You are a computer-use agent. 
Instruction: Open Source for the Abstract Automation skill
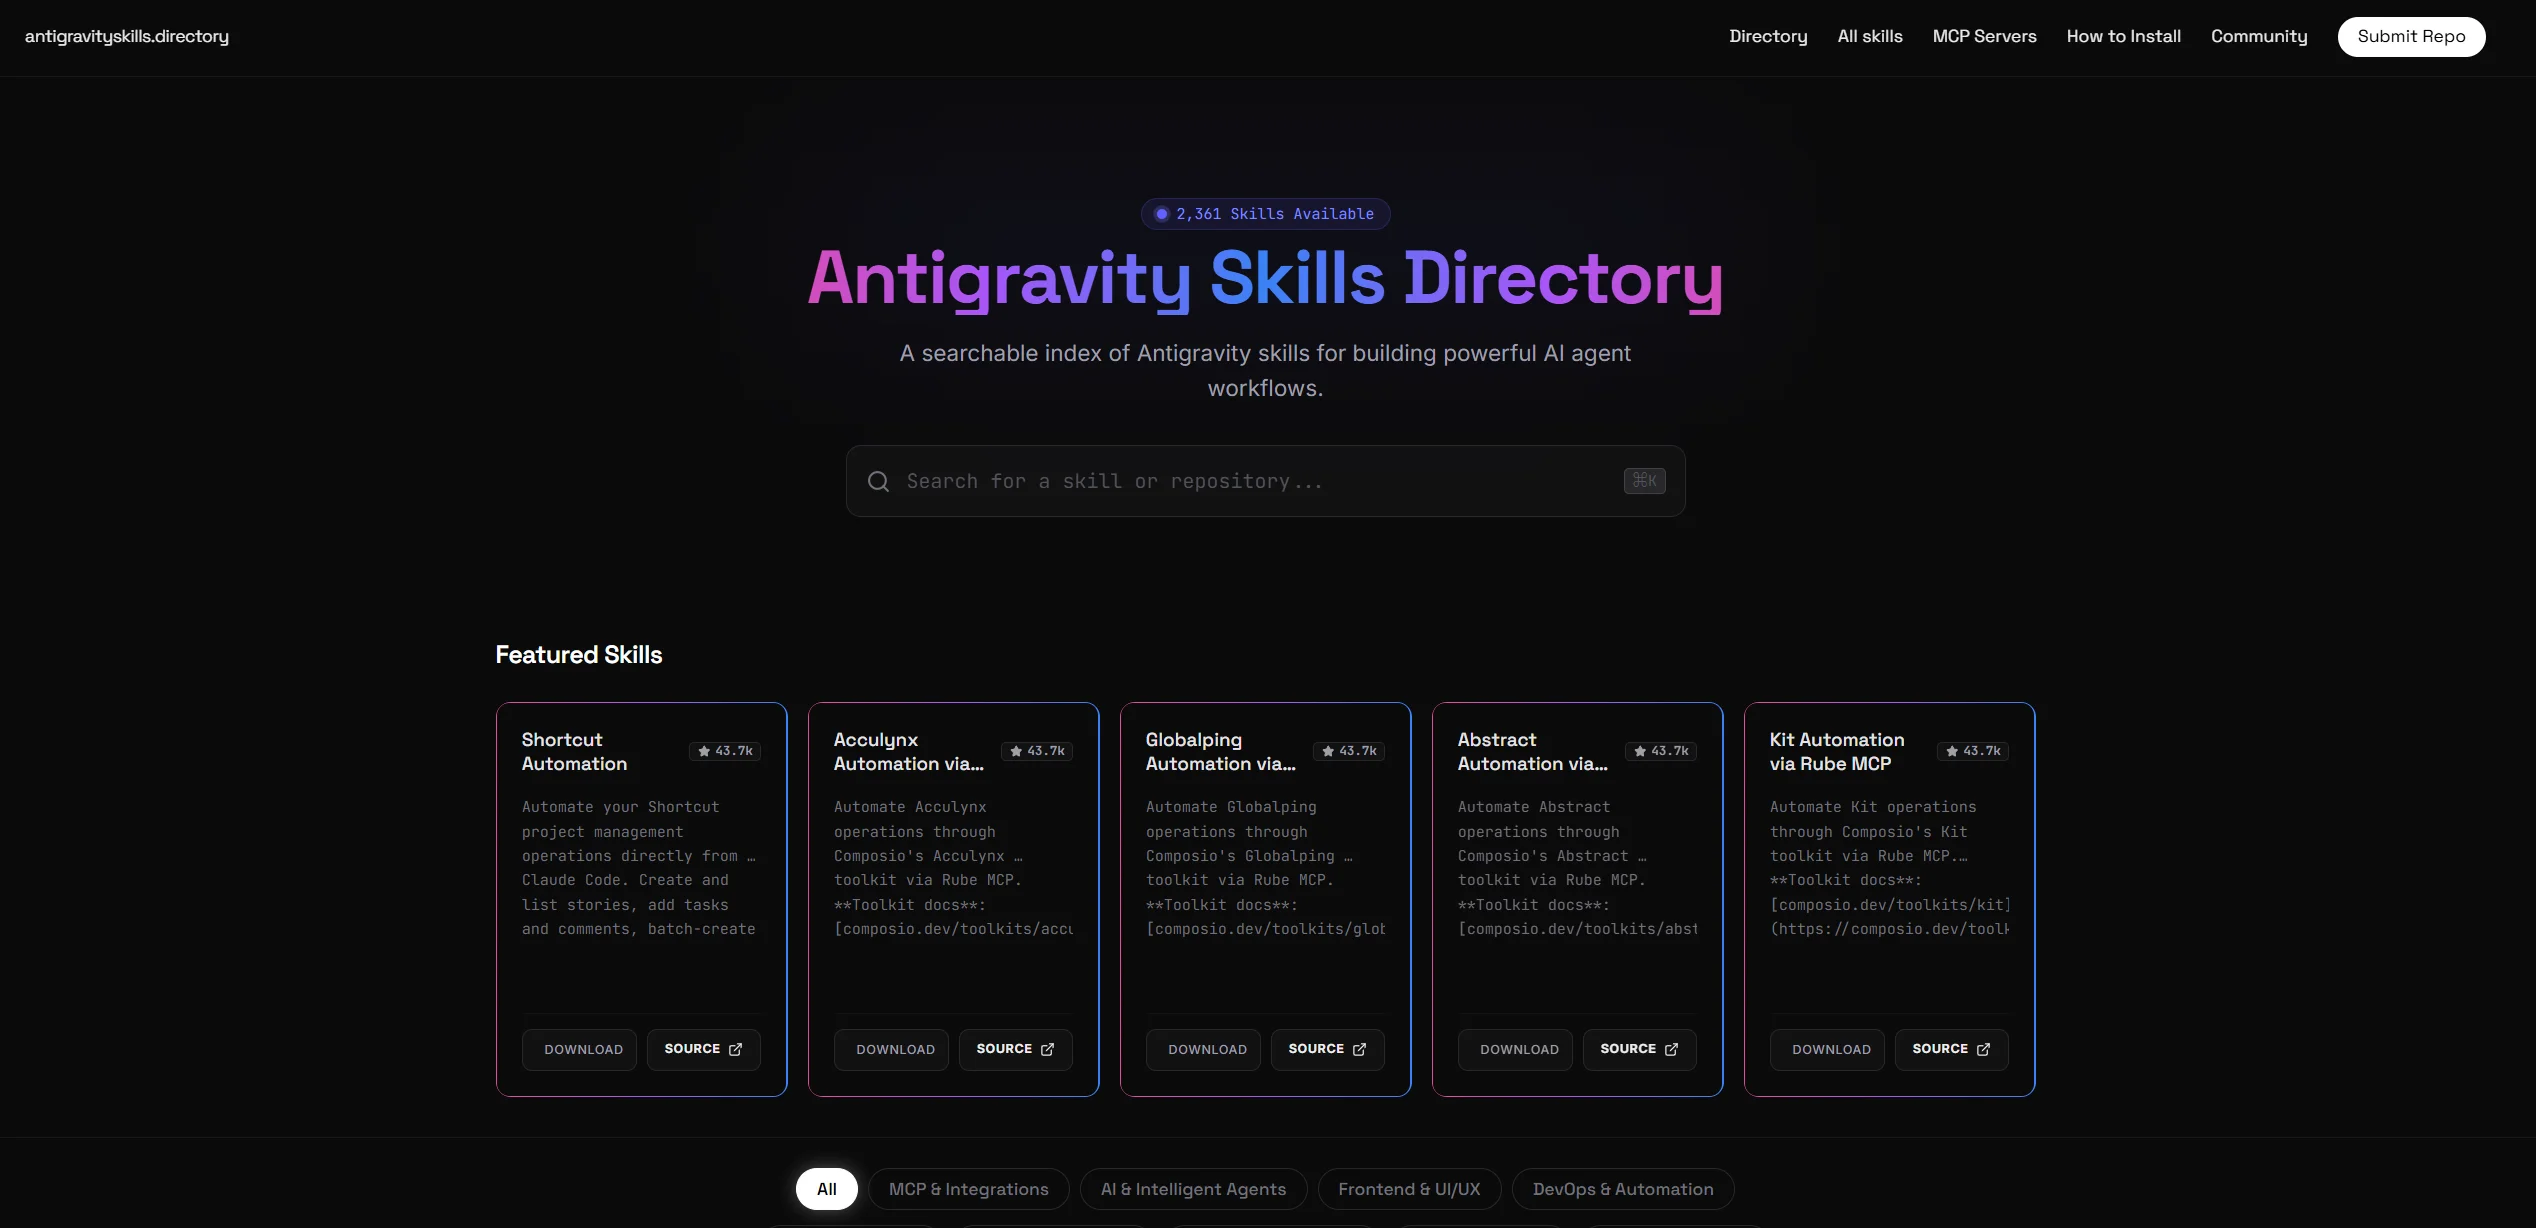click(1639, 1049)
